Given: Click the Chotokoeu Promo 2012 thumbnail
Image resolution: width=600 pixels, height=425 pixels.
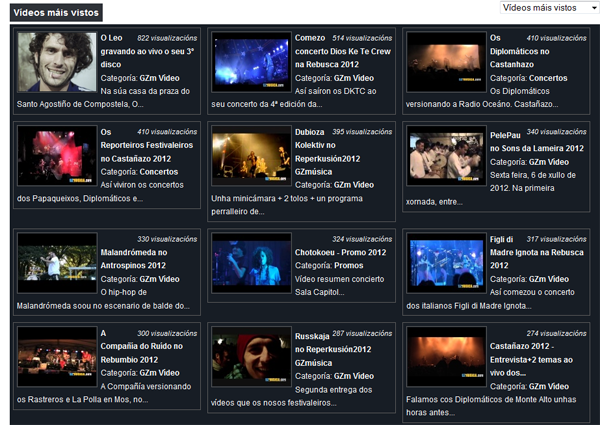Looking at the screenshot, I should [x=251, y=263].
